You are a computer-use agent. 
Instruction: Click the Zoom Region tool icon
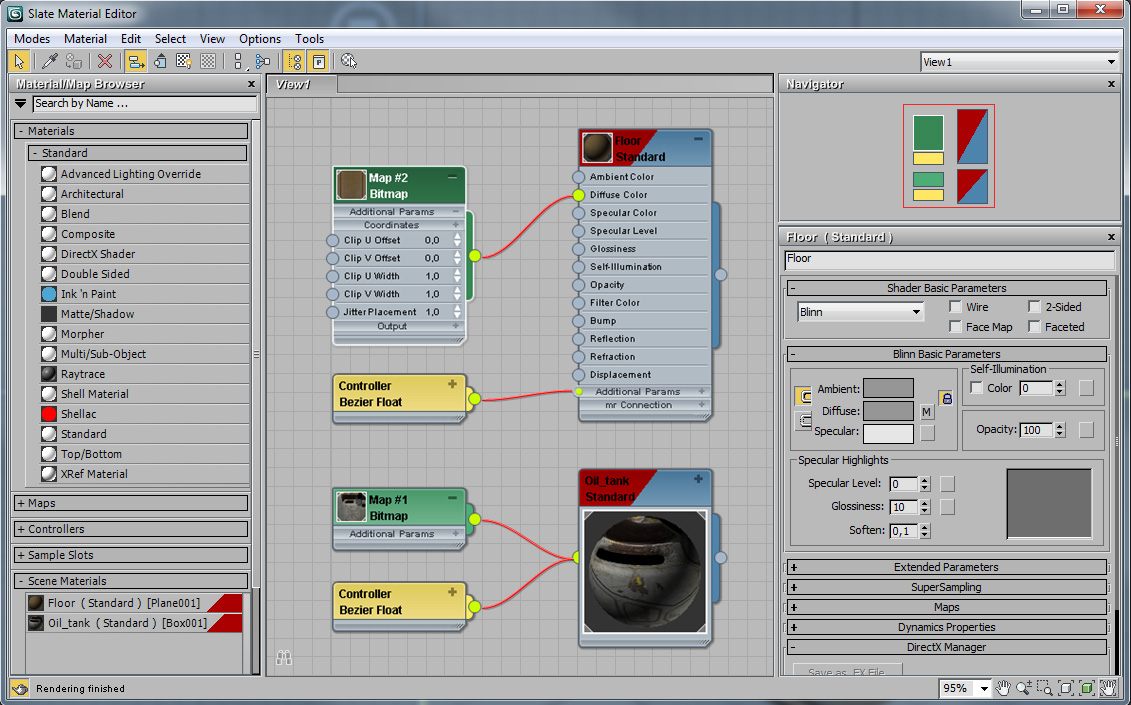[1045, 688]
